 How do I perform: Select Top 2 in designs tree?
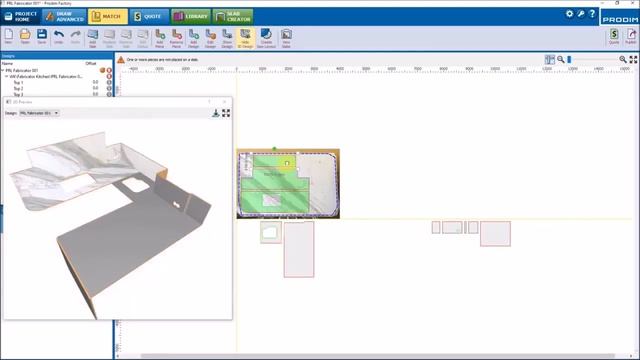(x=18, y=89)
